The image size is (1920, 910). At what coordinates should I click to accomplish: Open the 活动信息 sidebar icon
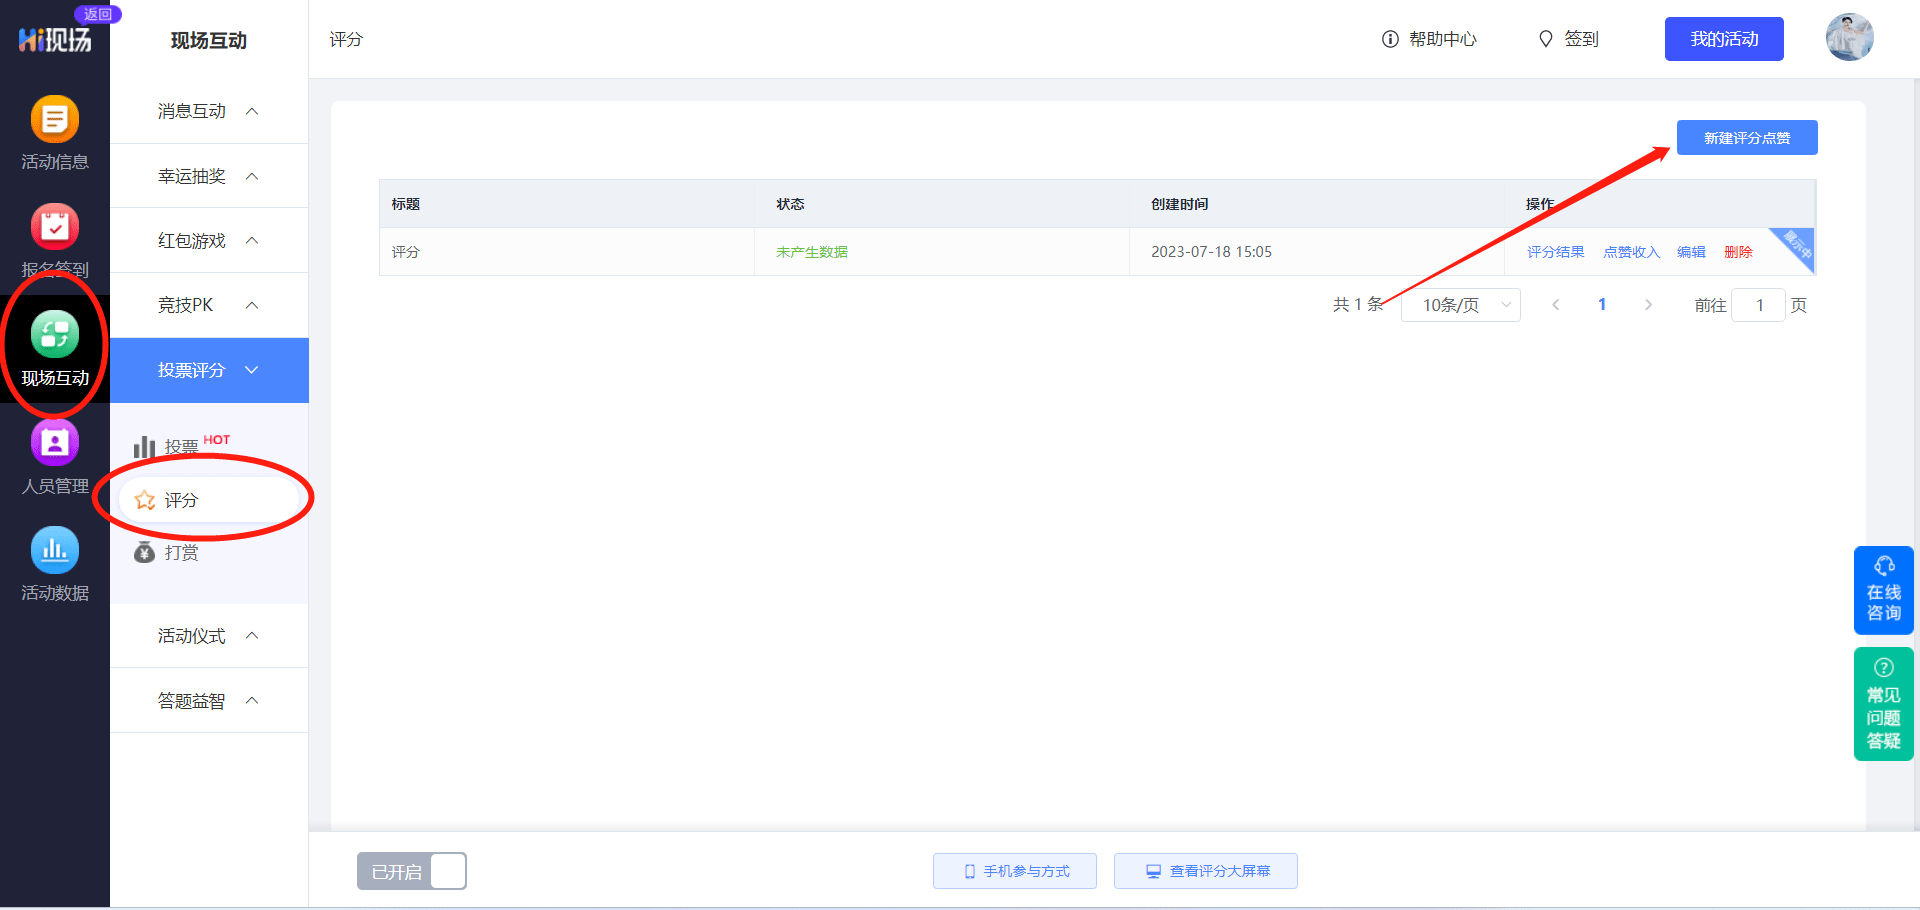[x=55, y=119]
